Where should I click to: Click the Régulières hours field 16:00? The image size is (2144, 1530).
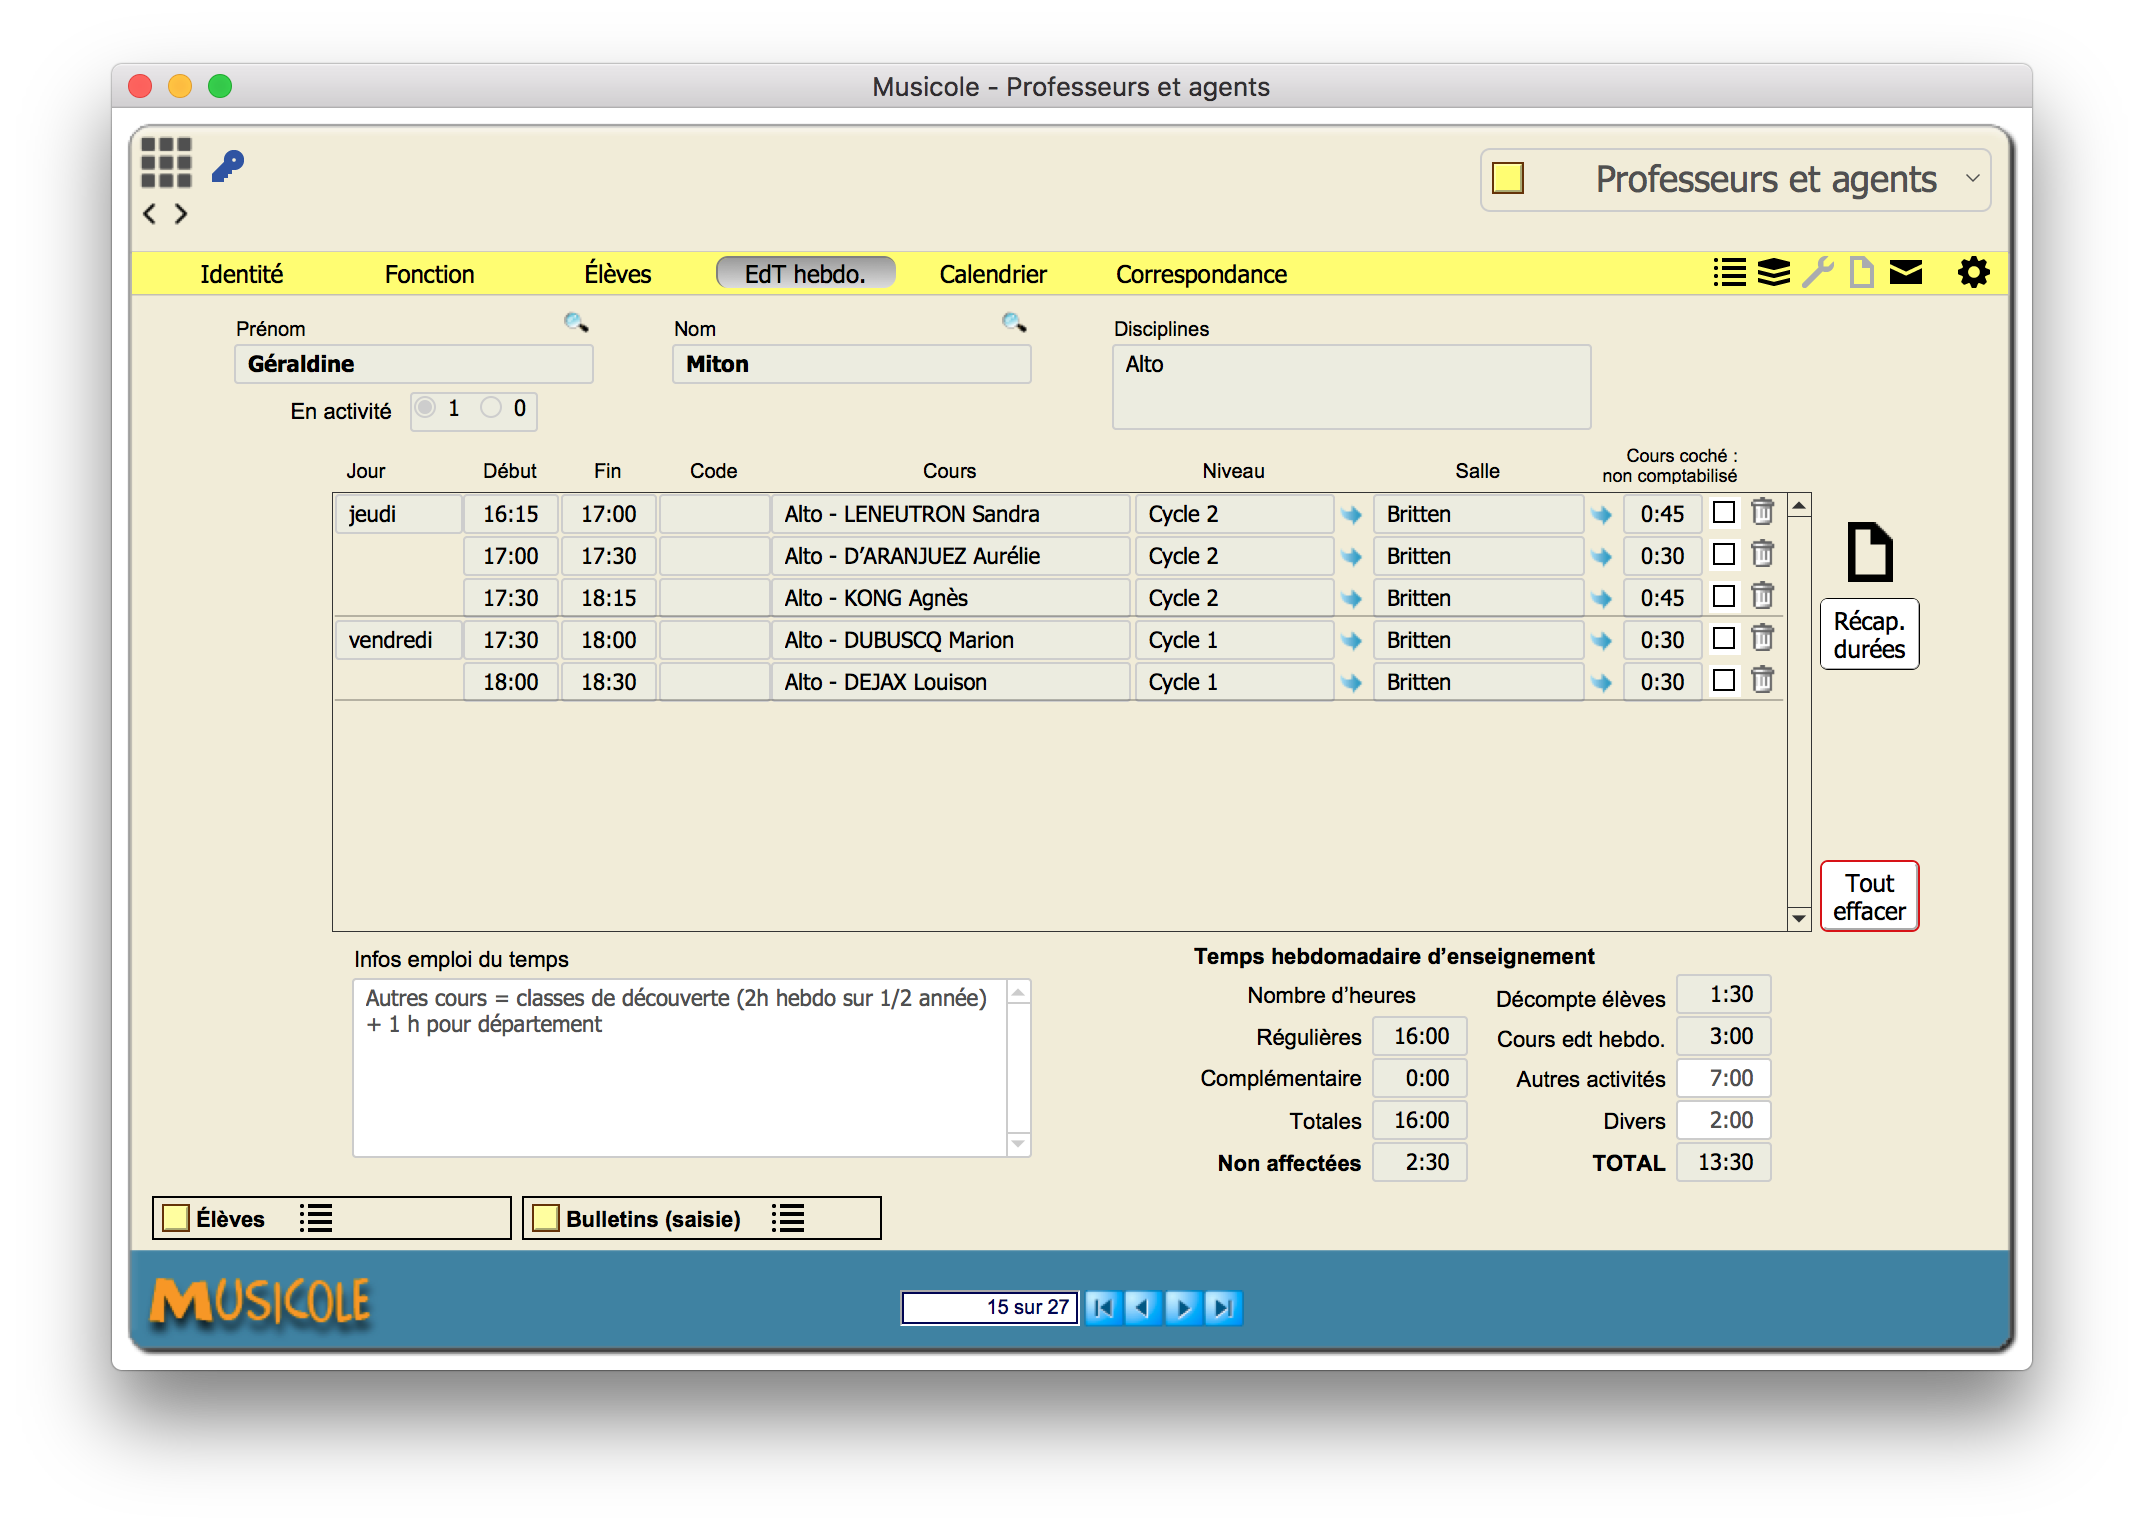point(1420,1037)
